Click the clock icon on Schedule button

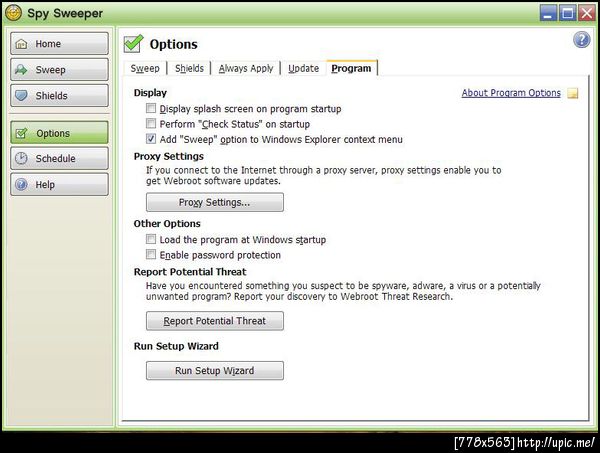21,158
